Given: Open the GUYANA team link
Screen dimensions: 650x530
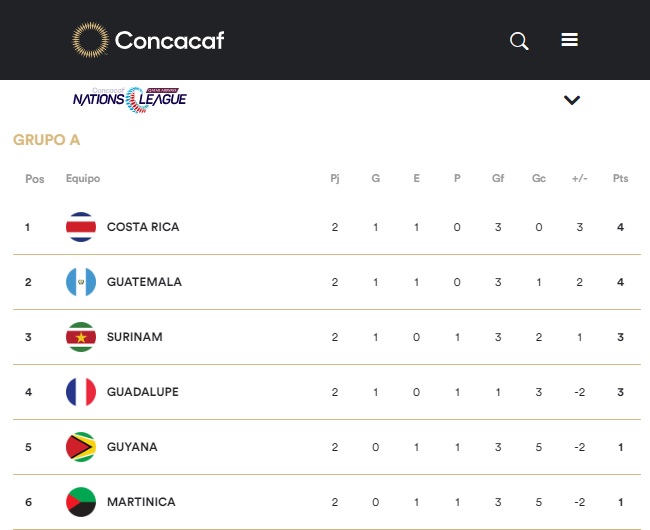Looking at the screenshot, I should tap(132, 447).
